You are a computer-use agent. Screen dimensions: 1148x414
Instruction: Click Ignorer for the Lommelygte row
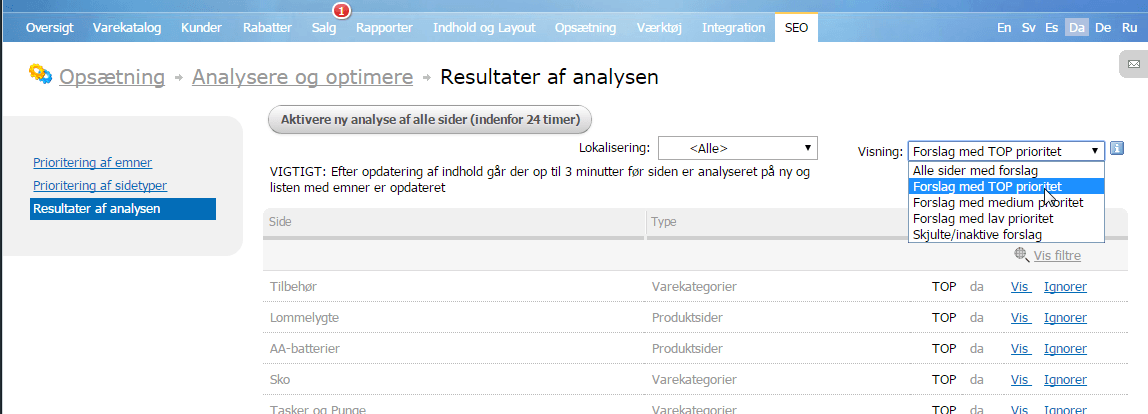tap(1065, 318)
